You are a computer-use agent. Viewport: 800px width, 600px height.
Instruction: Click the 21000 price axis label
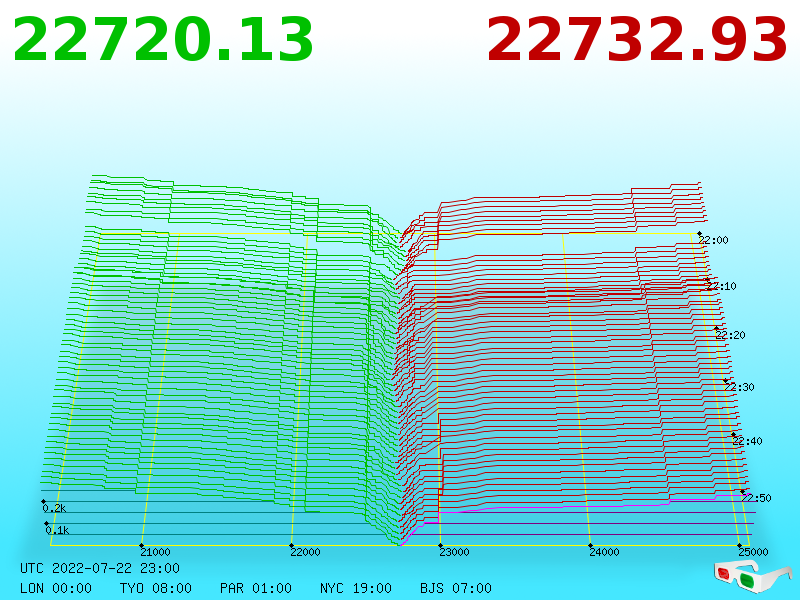click(x=155, y=552)
